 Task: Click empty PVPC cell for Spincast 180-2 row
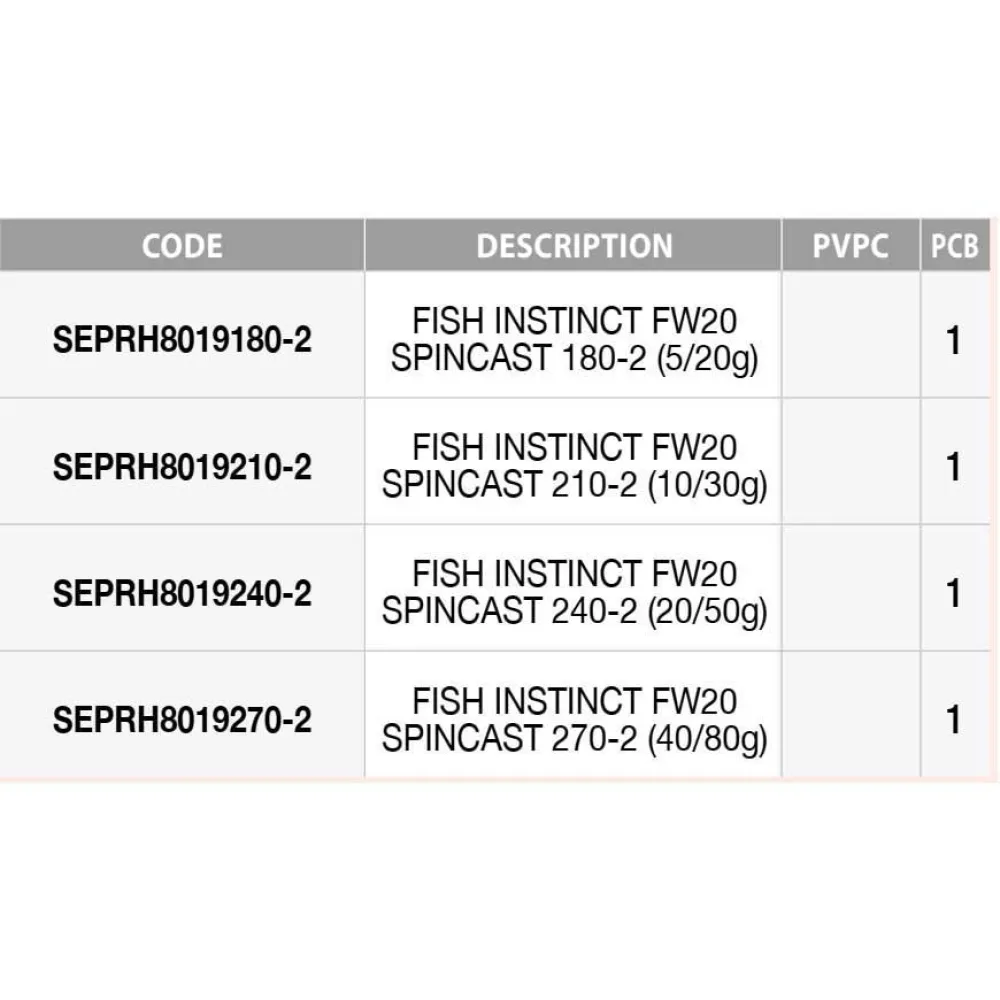[x=850, y=341]
